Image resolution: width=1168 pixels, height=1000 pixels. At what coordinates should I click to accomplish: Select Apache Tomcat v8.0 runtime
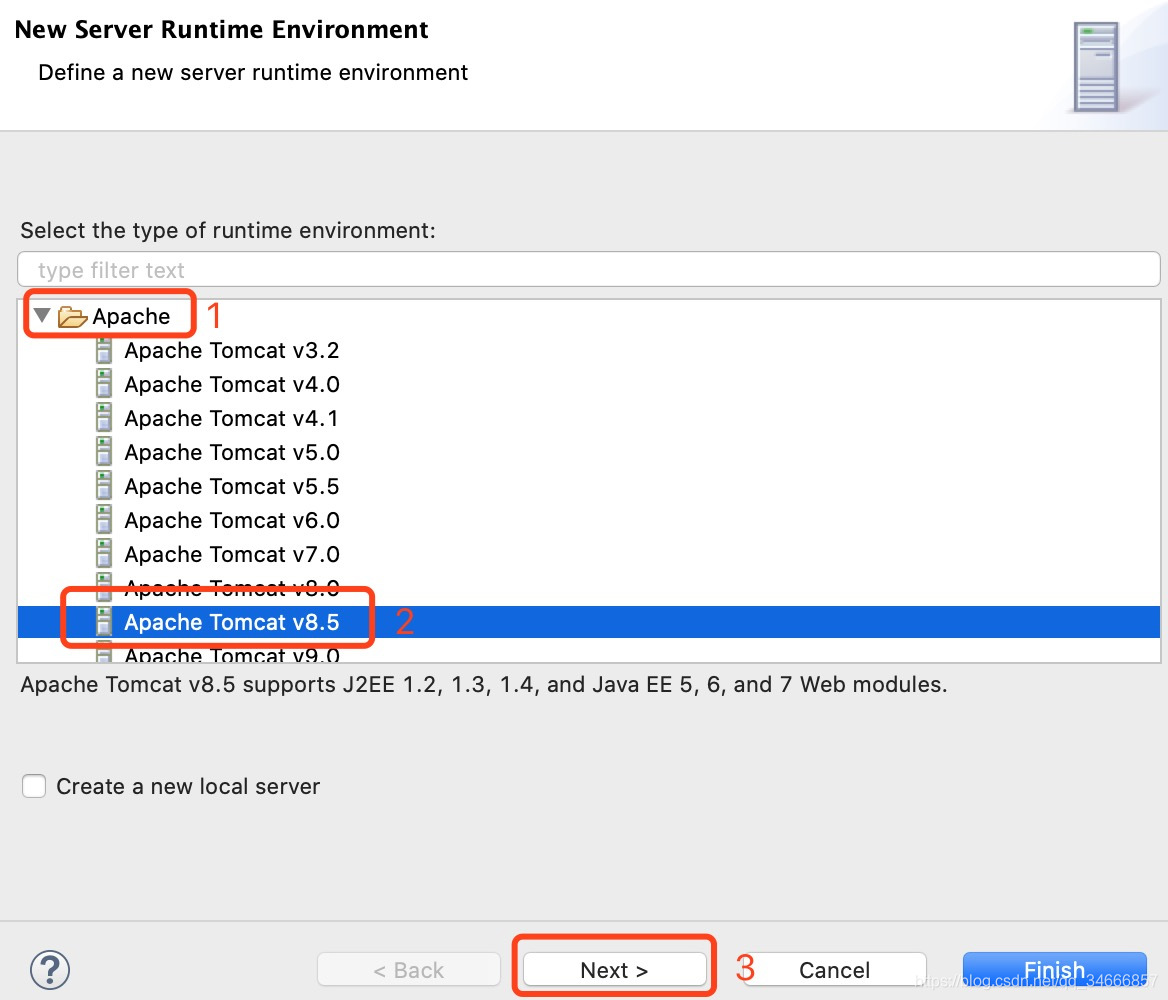pyautogui.click(x=232, y=588)
